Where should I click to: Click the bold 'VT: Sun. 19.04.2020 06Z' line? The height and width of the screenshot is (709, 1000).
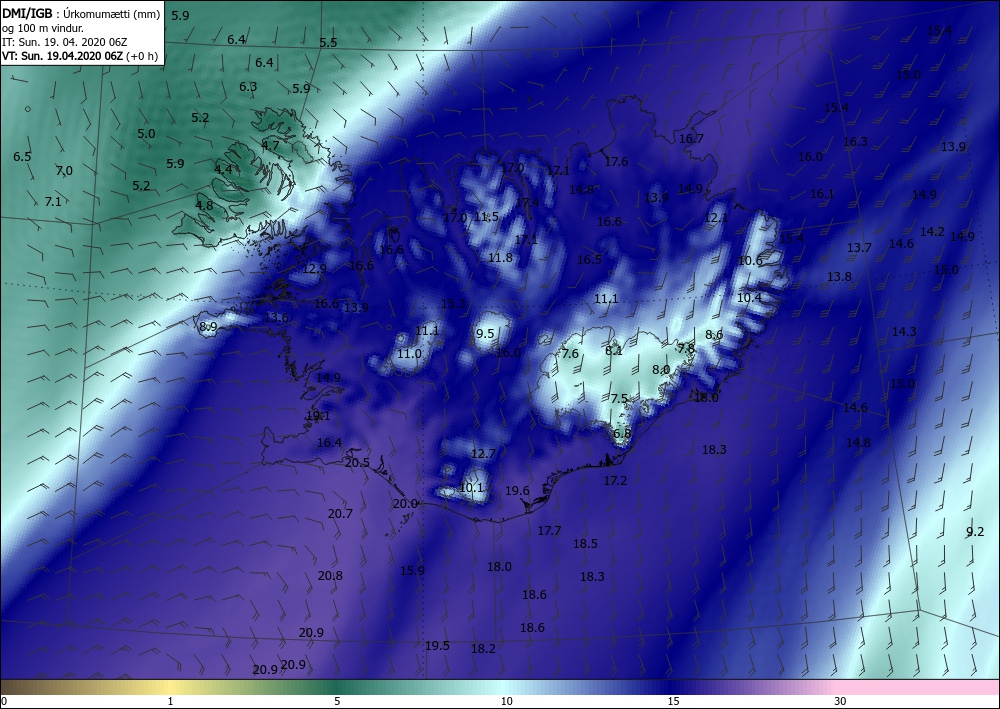click(x=64, y=56)
